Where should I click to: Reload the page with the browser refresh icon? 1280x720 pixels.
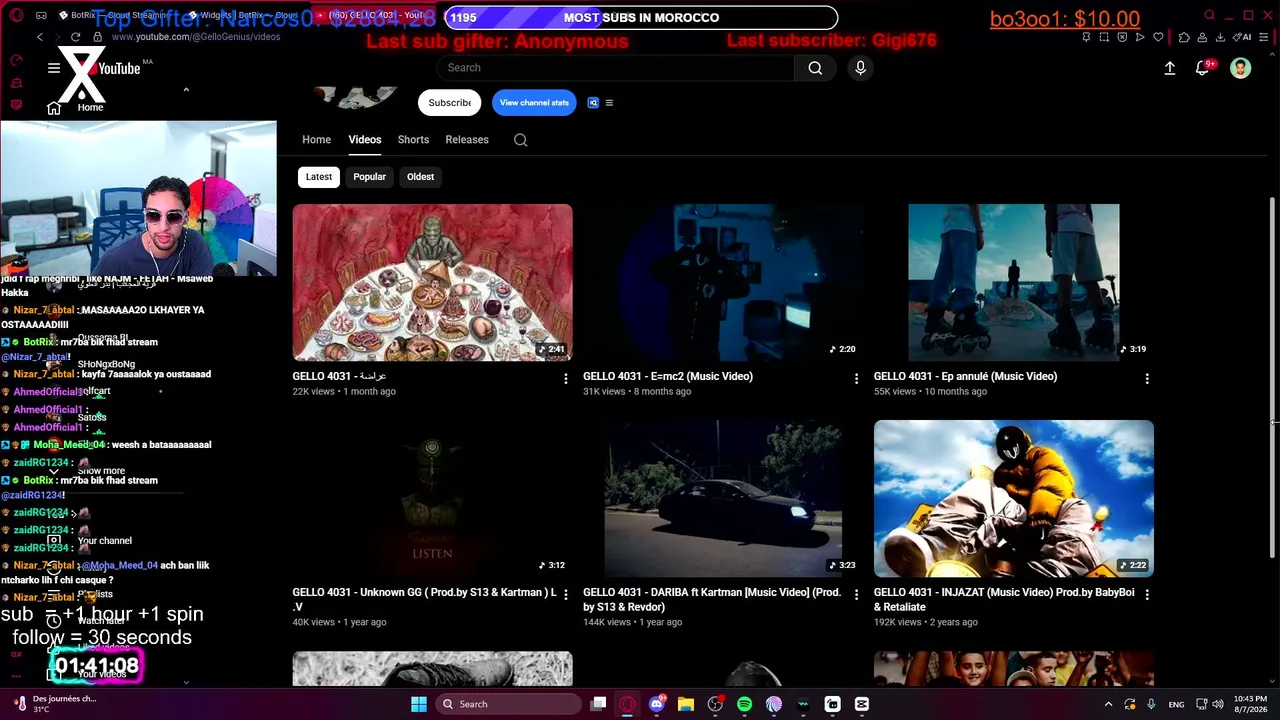point(75,37)
